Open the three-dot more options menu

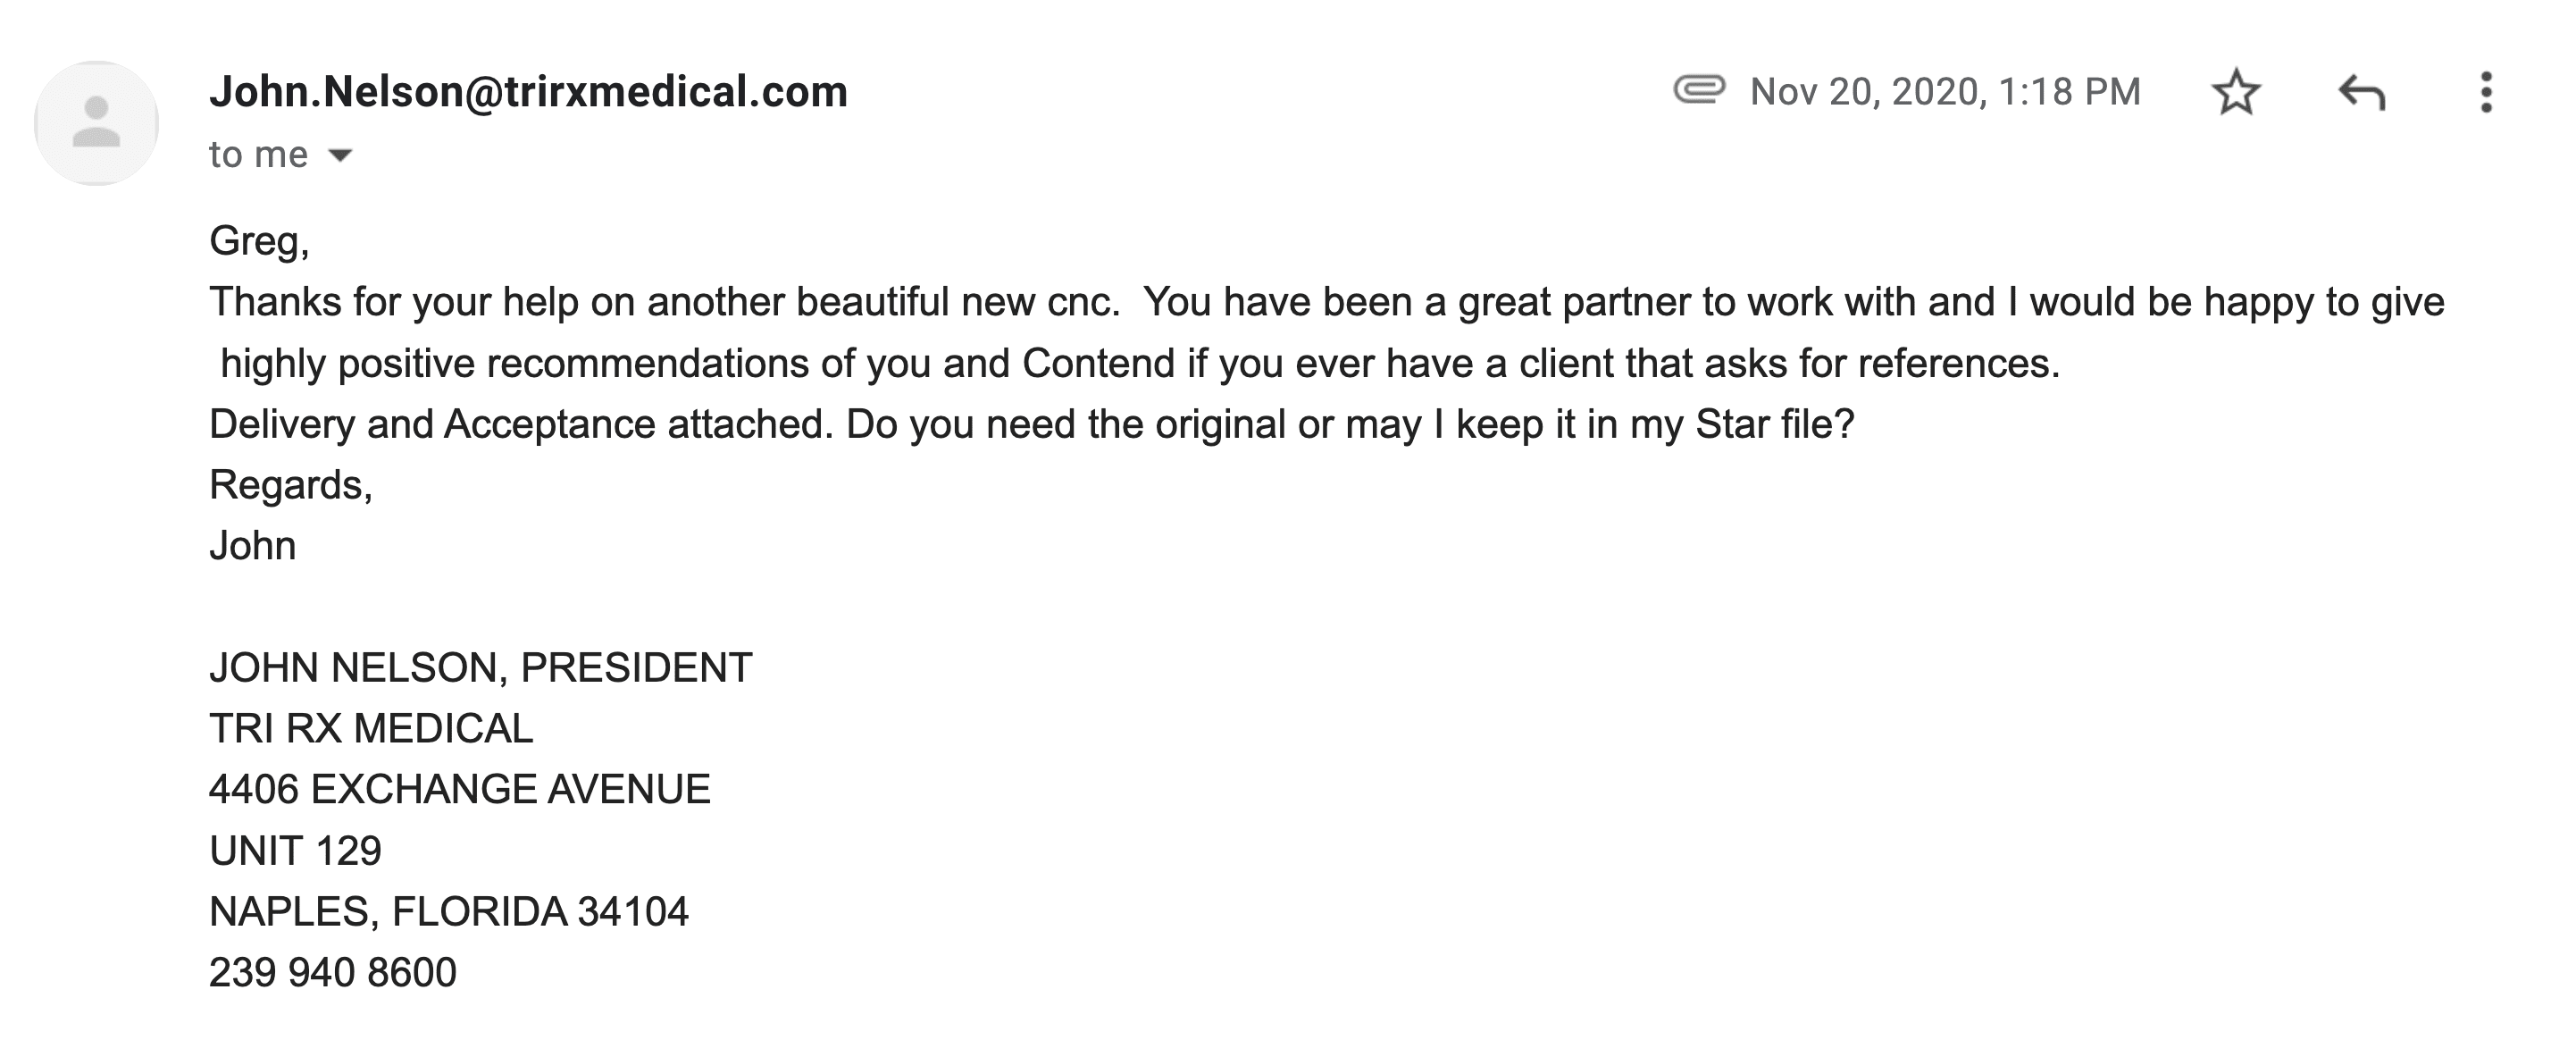(2486, 93)
